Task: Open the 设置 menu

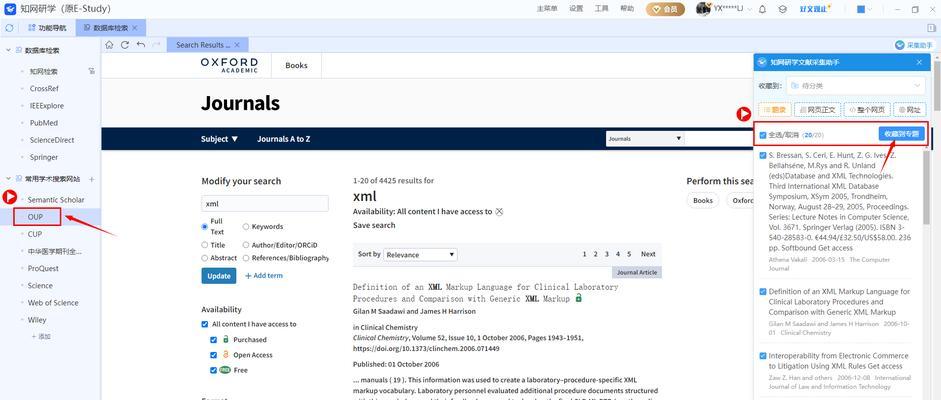Action: pyautogui.click(x=576, y=9)
